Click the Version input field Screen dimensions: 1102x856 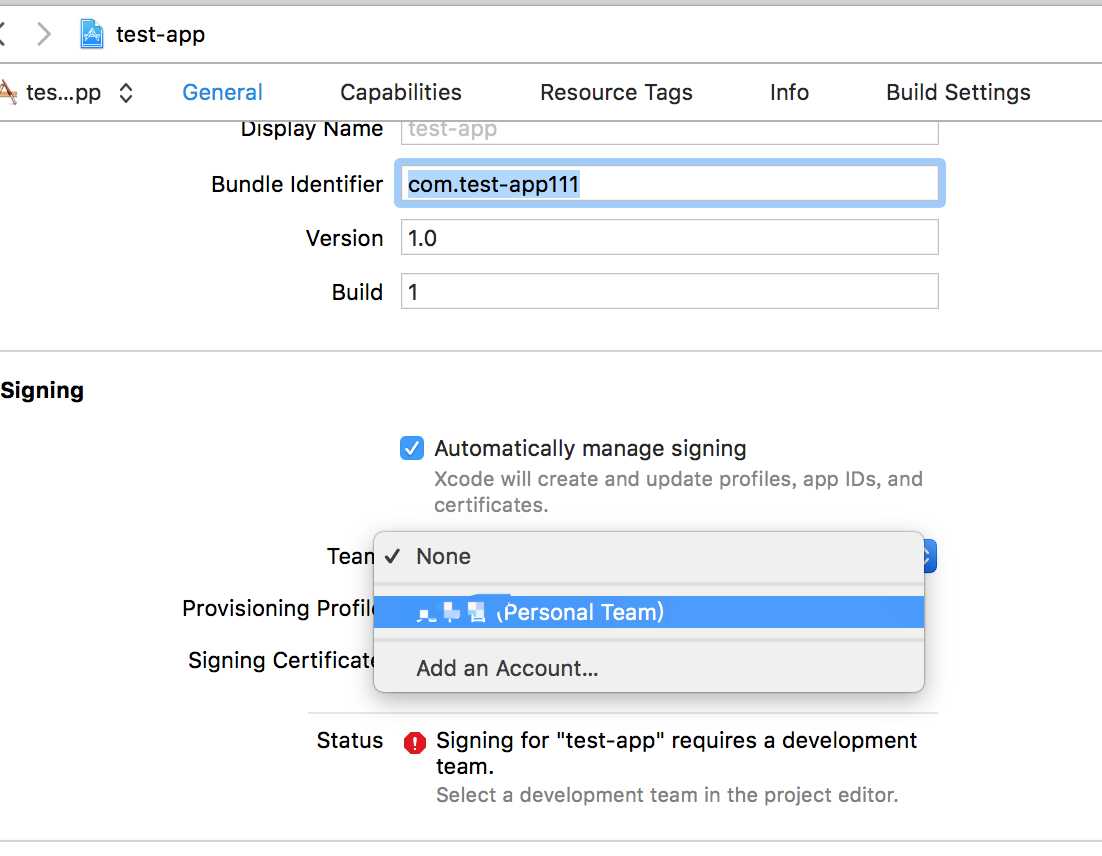(669, 238)
